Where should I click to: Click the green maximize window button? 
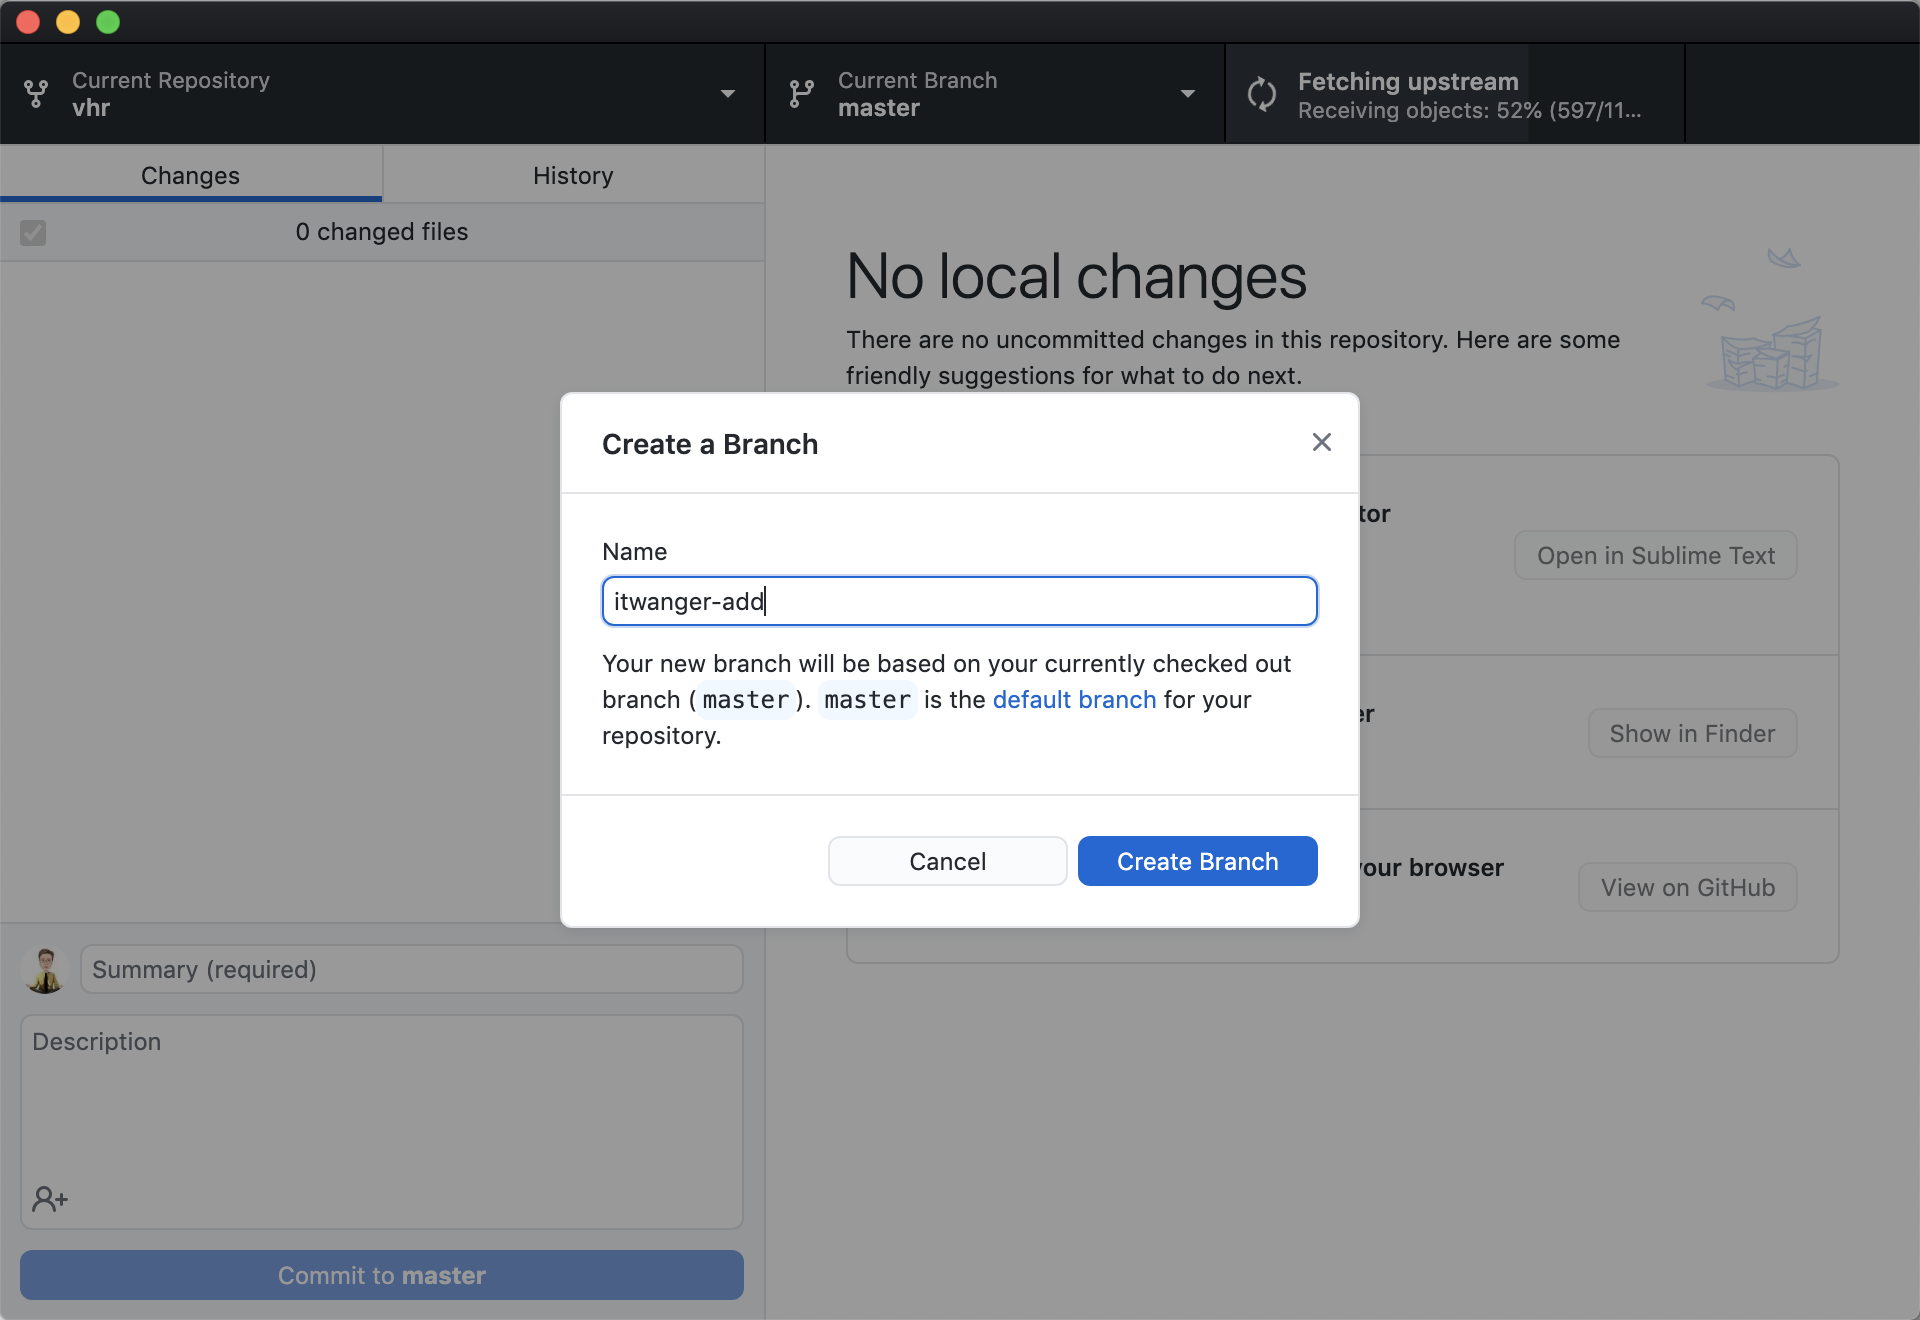tap(108, 22)
